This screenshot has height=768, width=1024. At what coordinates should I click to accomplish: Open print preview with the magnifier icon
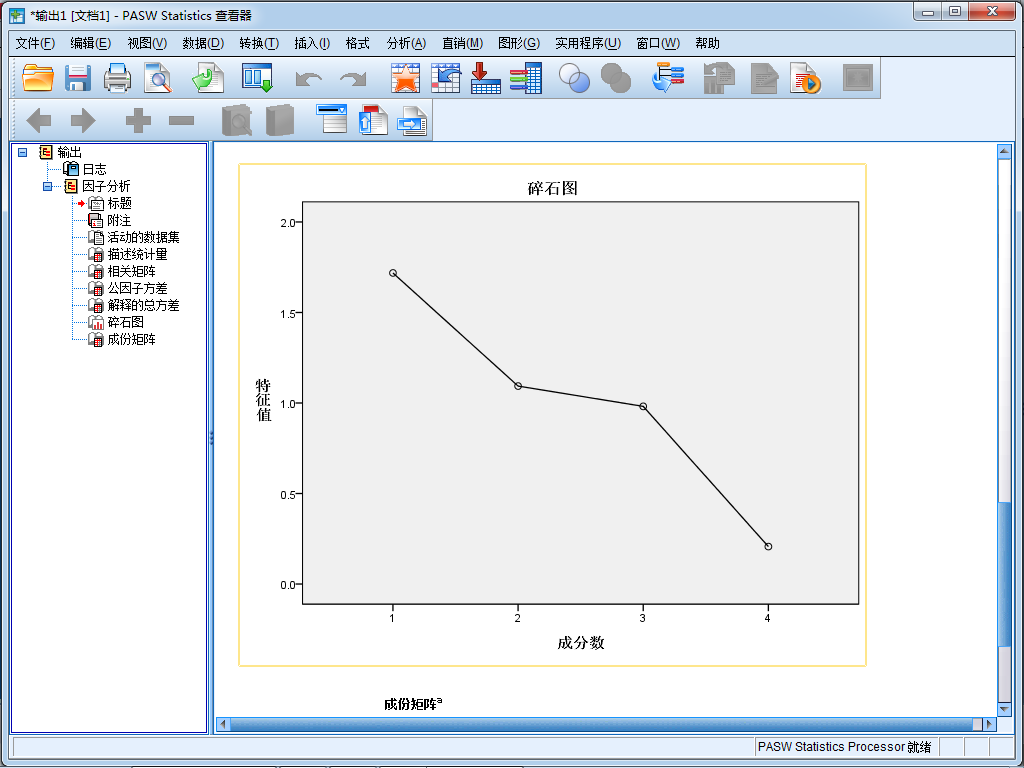(157, 78)
